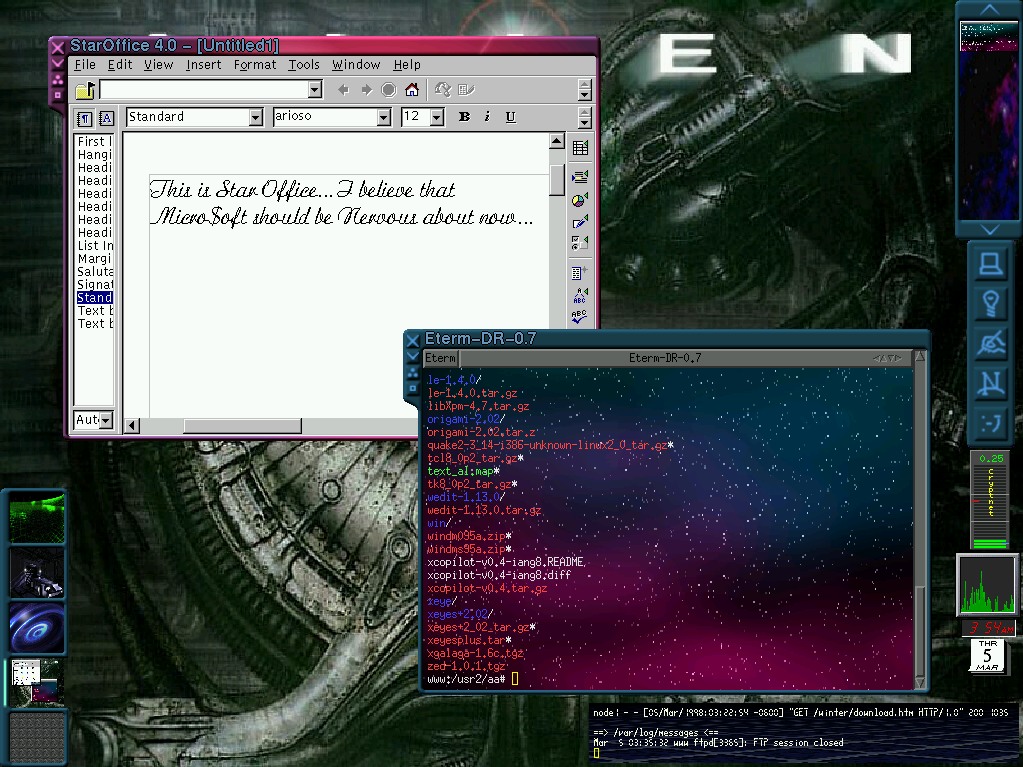Click the Insert Table icon in side toolbar
1023x767 pixels.
[580, 148]
